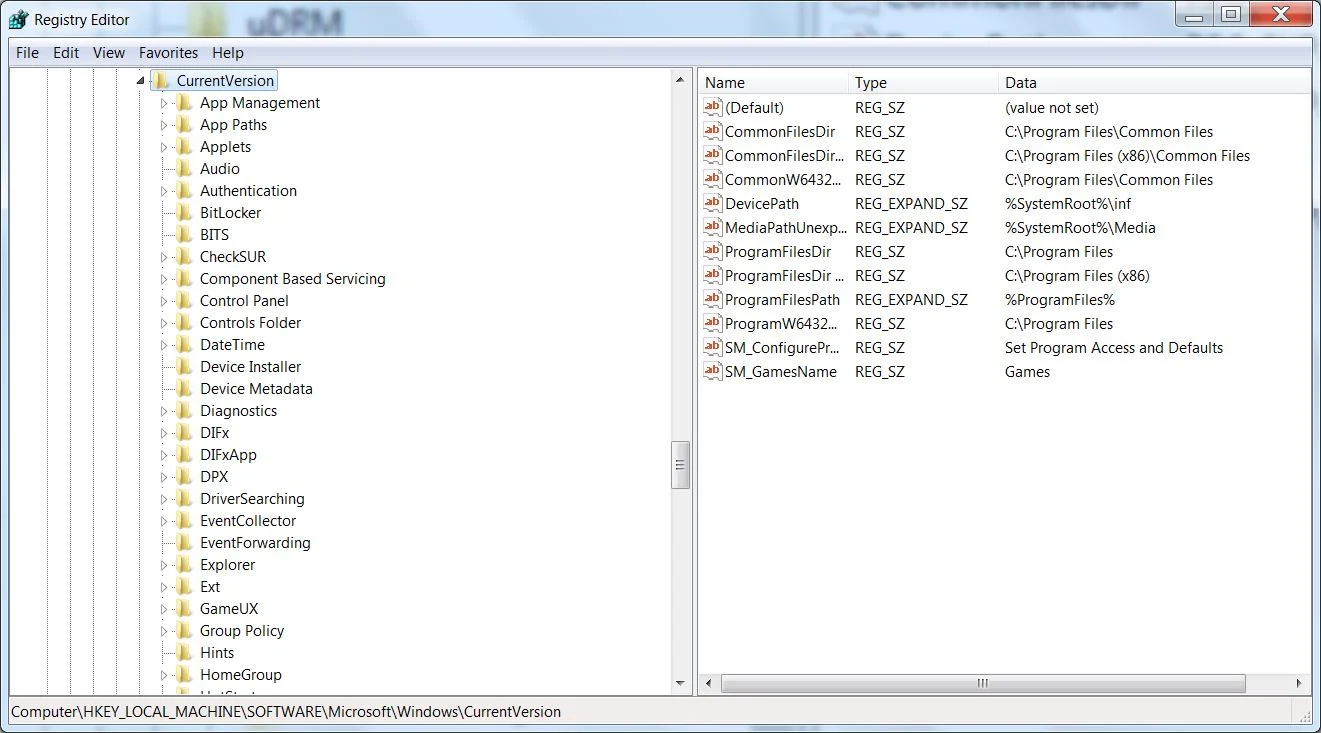The width and height of the screenshot is (1321, 733).
Task: Expand the Group Policy key
Action: [x=164, y=631]
